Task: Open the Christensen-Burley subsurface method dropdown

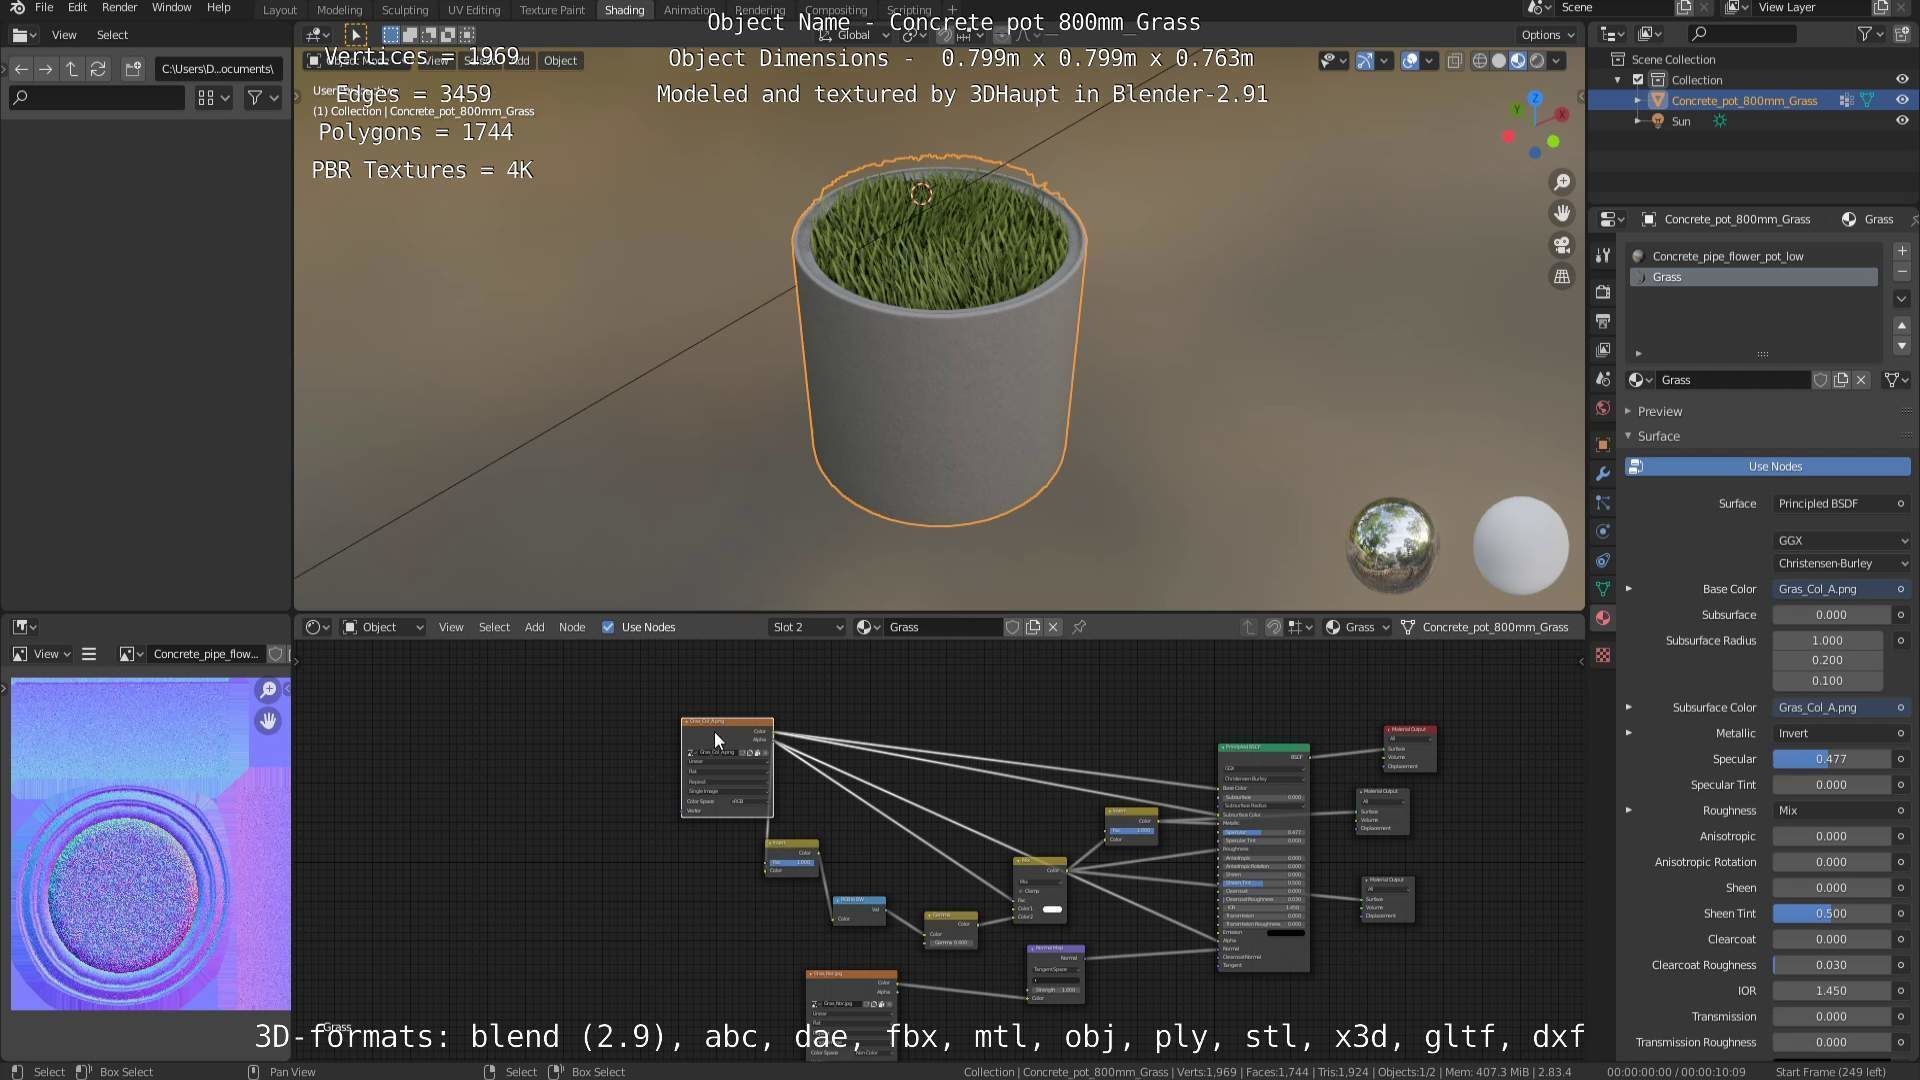Action: [x=1842, y=563]
